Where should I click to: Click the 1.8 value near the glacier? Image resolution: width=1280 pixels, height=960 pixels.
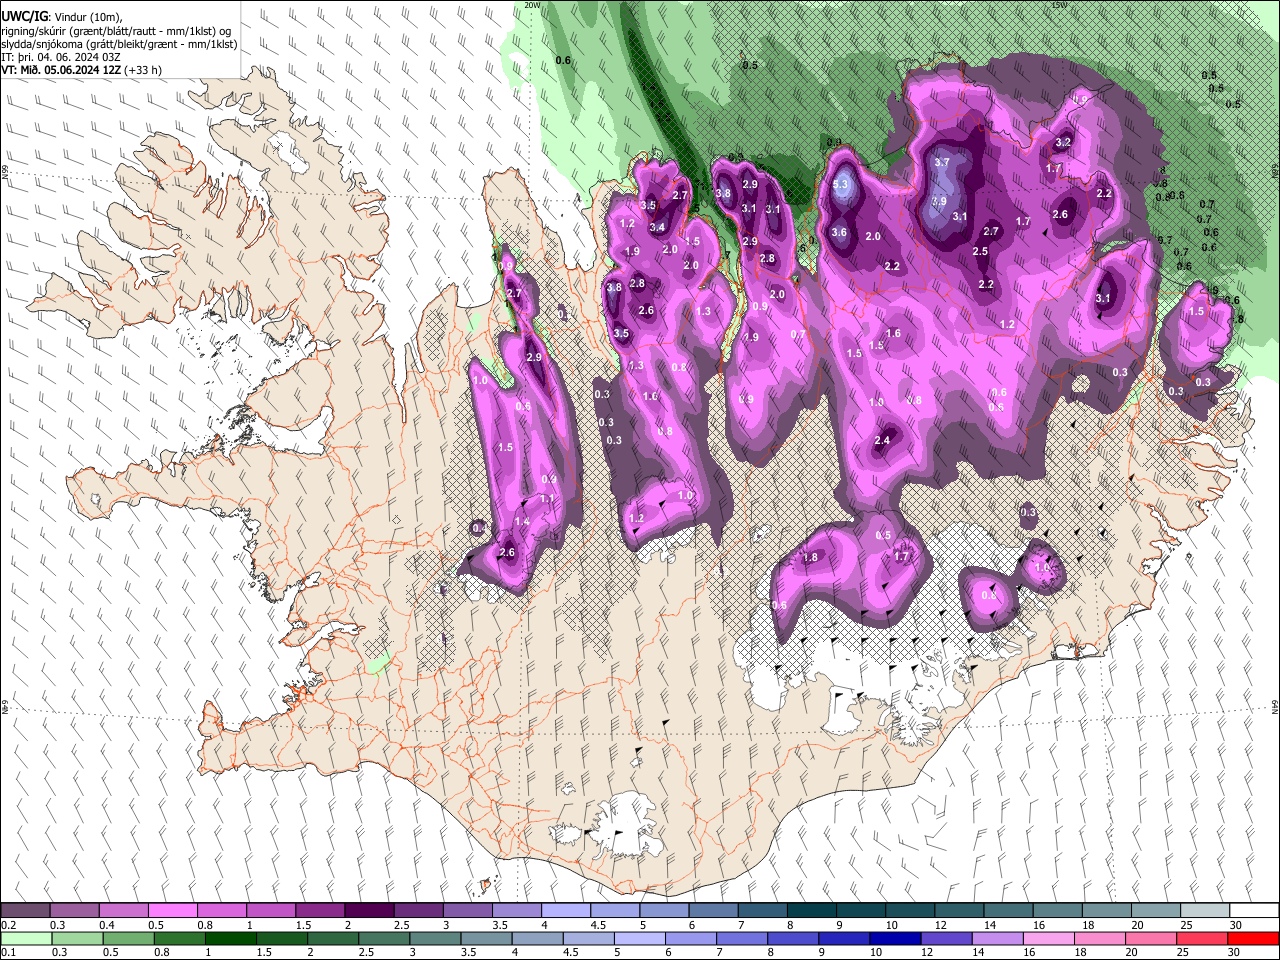[810, 558]
